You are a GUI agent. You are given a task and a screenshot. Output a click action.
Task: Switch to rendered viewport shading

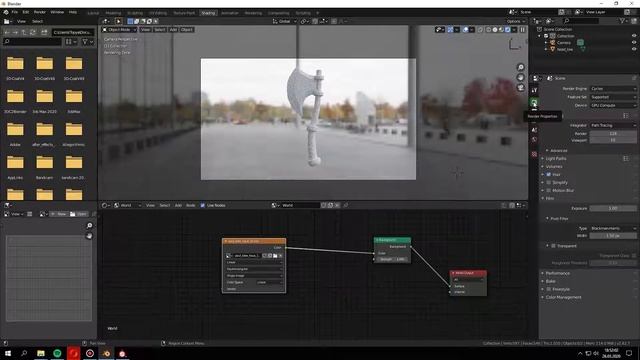coord(507,30)
